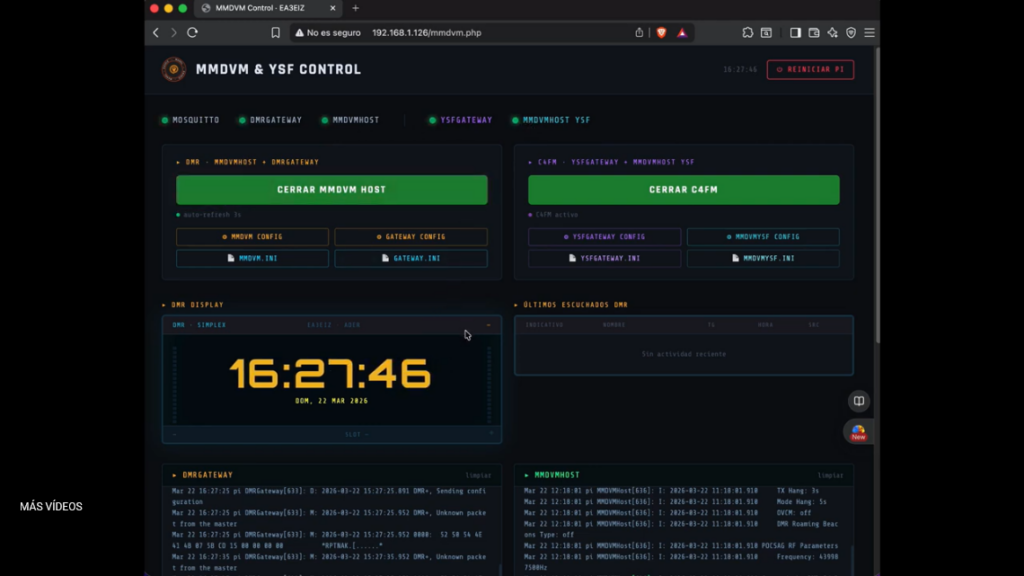This screenshot has height=576, width=1024.
Task: Click the MMDVM logo icon in header
Action: pos(174,69)
